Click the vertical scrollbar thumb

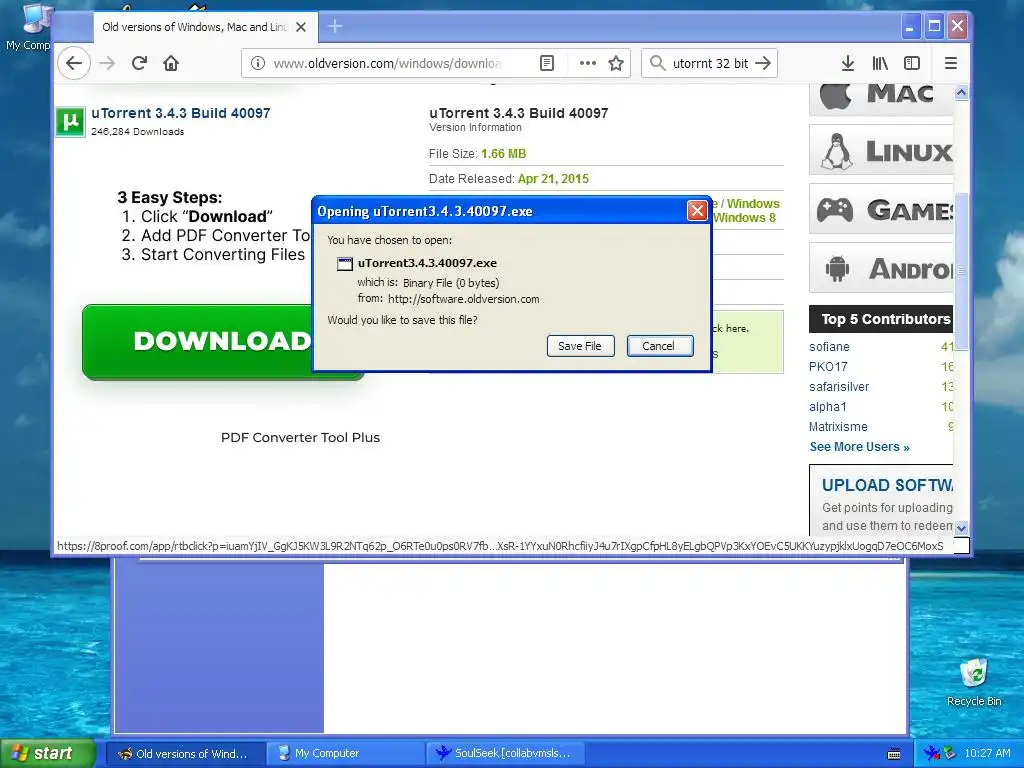(x=961, y=271)
